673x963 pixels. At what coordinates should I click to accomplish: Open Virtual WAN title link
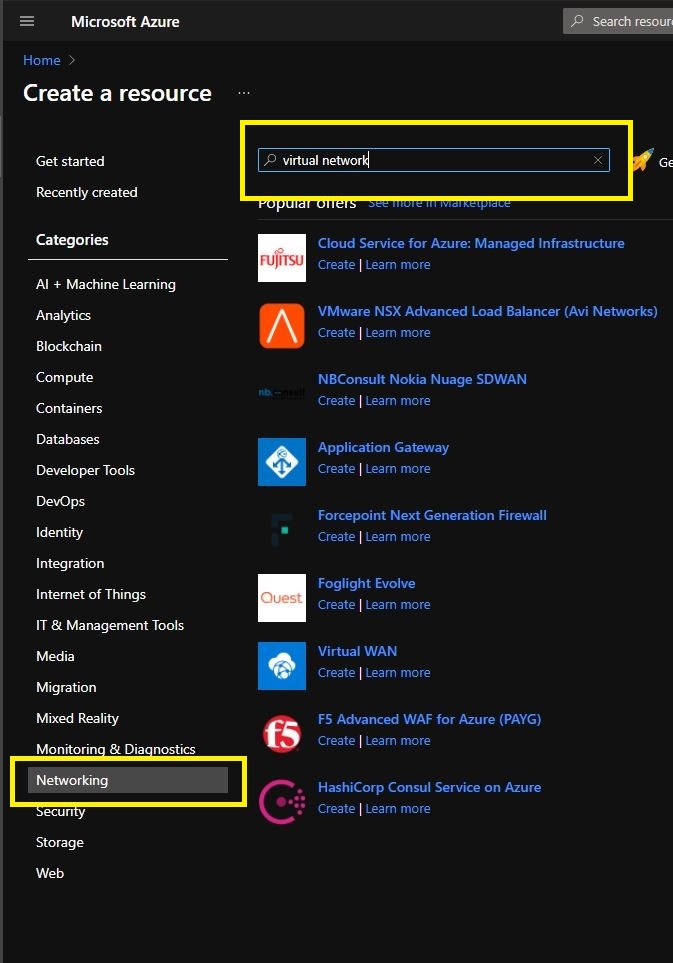(357, 652)
